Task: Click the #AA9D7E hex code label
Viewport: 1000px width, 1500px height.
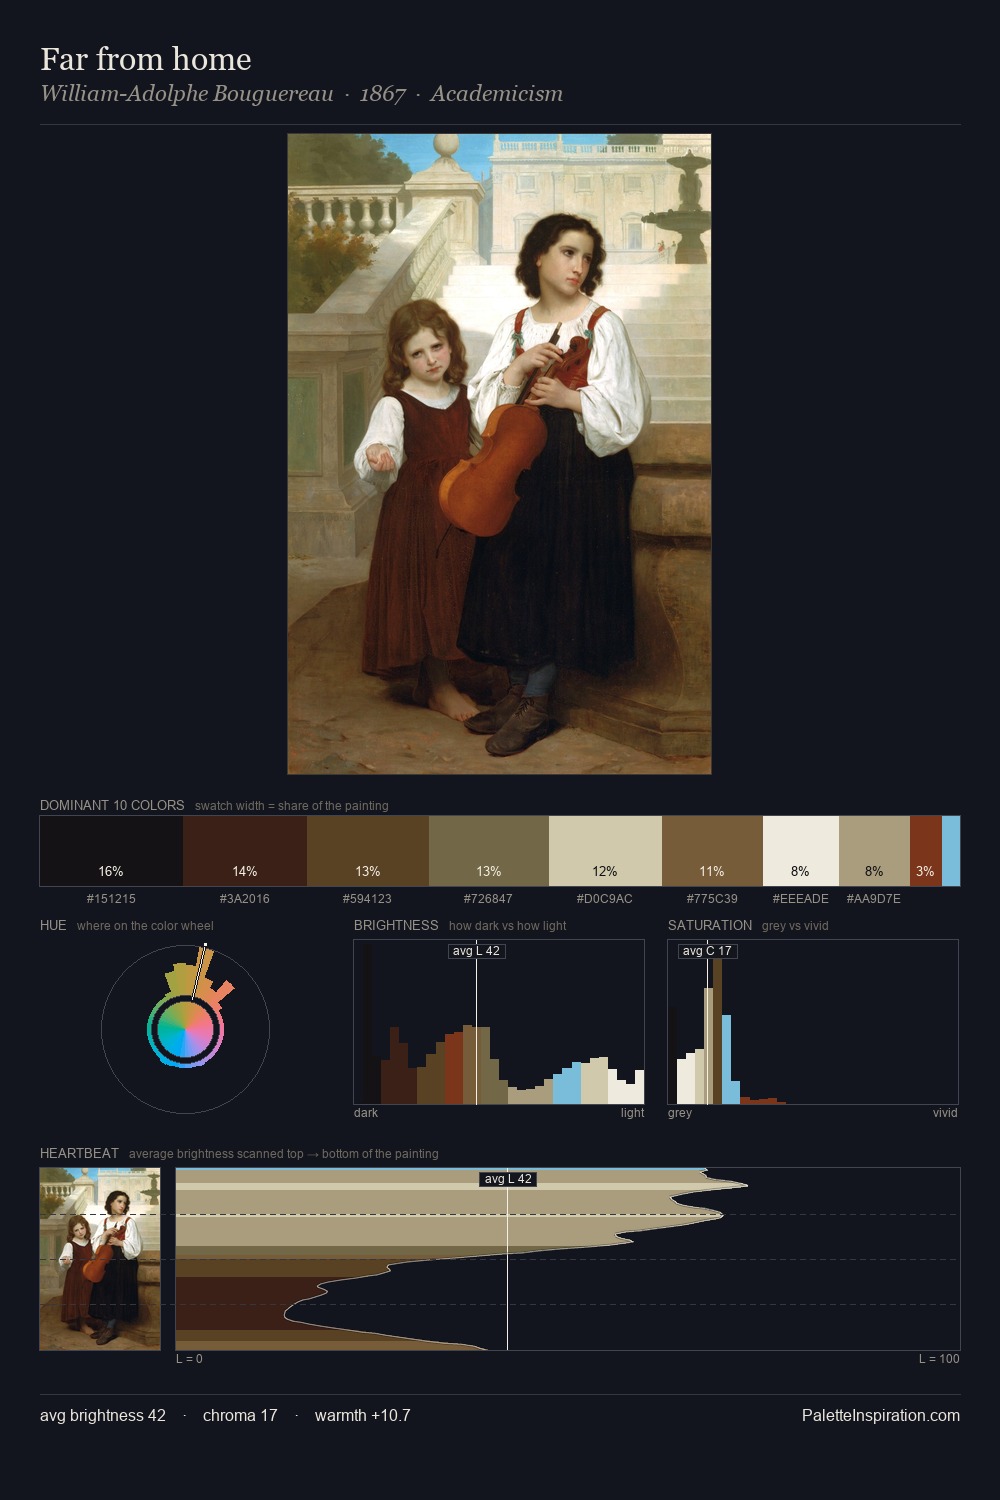Action: point(874,899)
